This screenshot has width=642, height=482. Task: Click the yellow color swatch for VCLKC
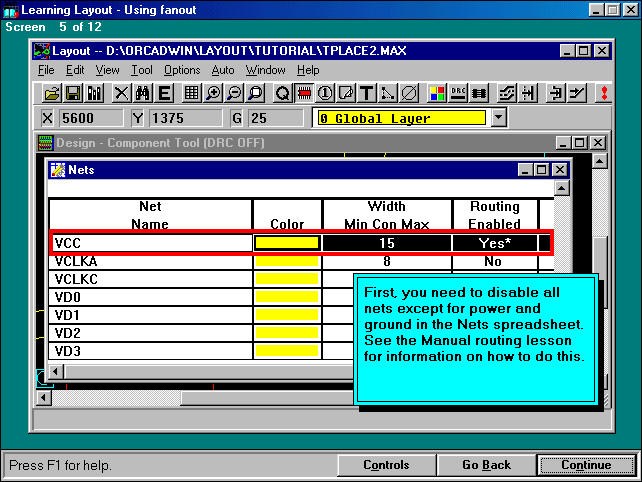click(287, 278)
